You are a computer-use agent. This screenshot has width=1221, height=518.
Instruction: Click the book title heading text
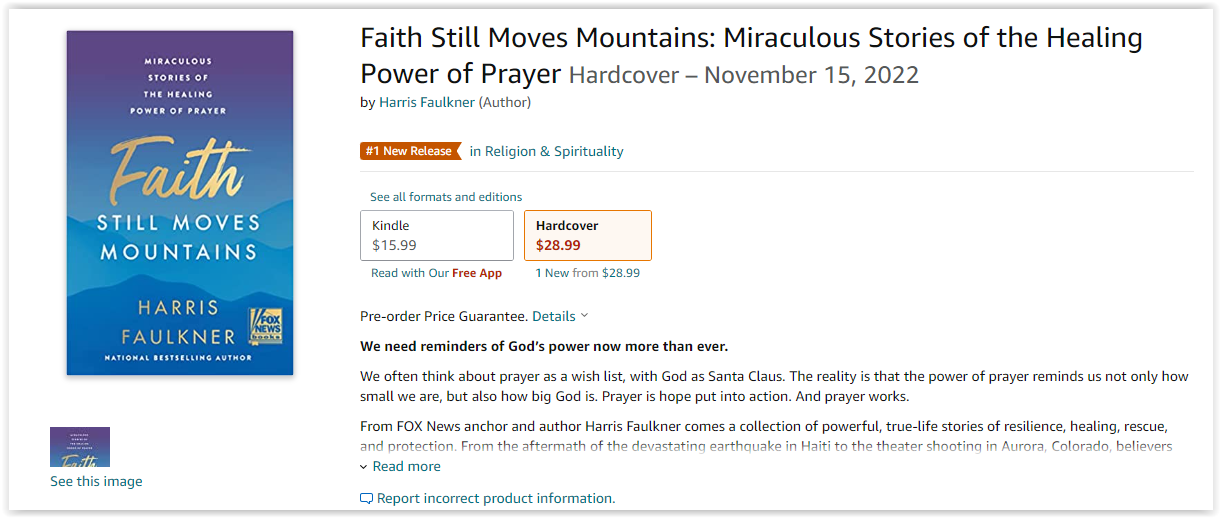(751, 56)
